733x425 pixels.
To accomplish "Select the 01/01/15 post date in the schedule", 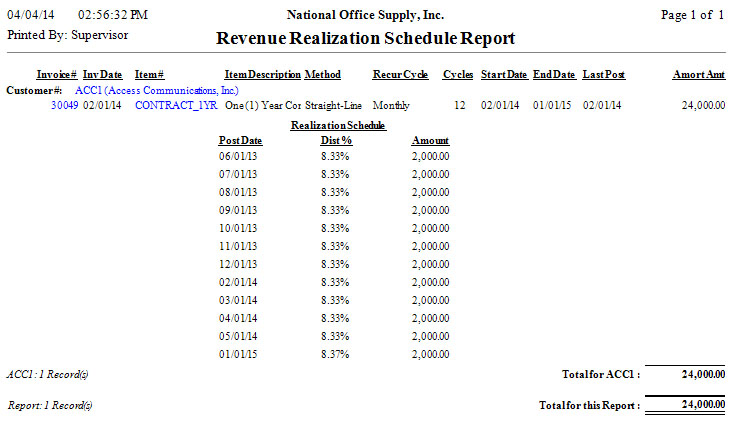I will tap(238, 354).
